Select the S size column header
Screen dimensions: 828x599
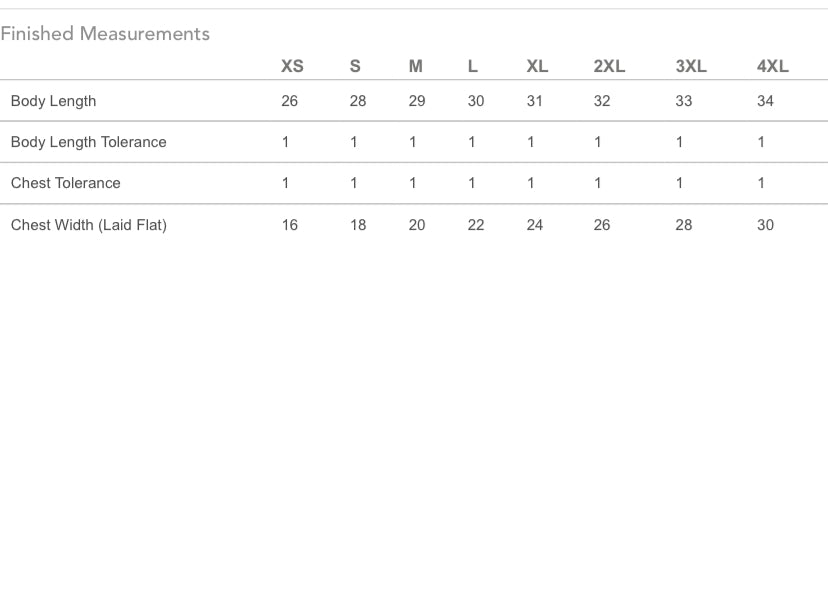pos(355,66)
